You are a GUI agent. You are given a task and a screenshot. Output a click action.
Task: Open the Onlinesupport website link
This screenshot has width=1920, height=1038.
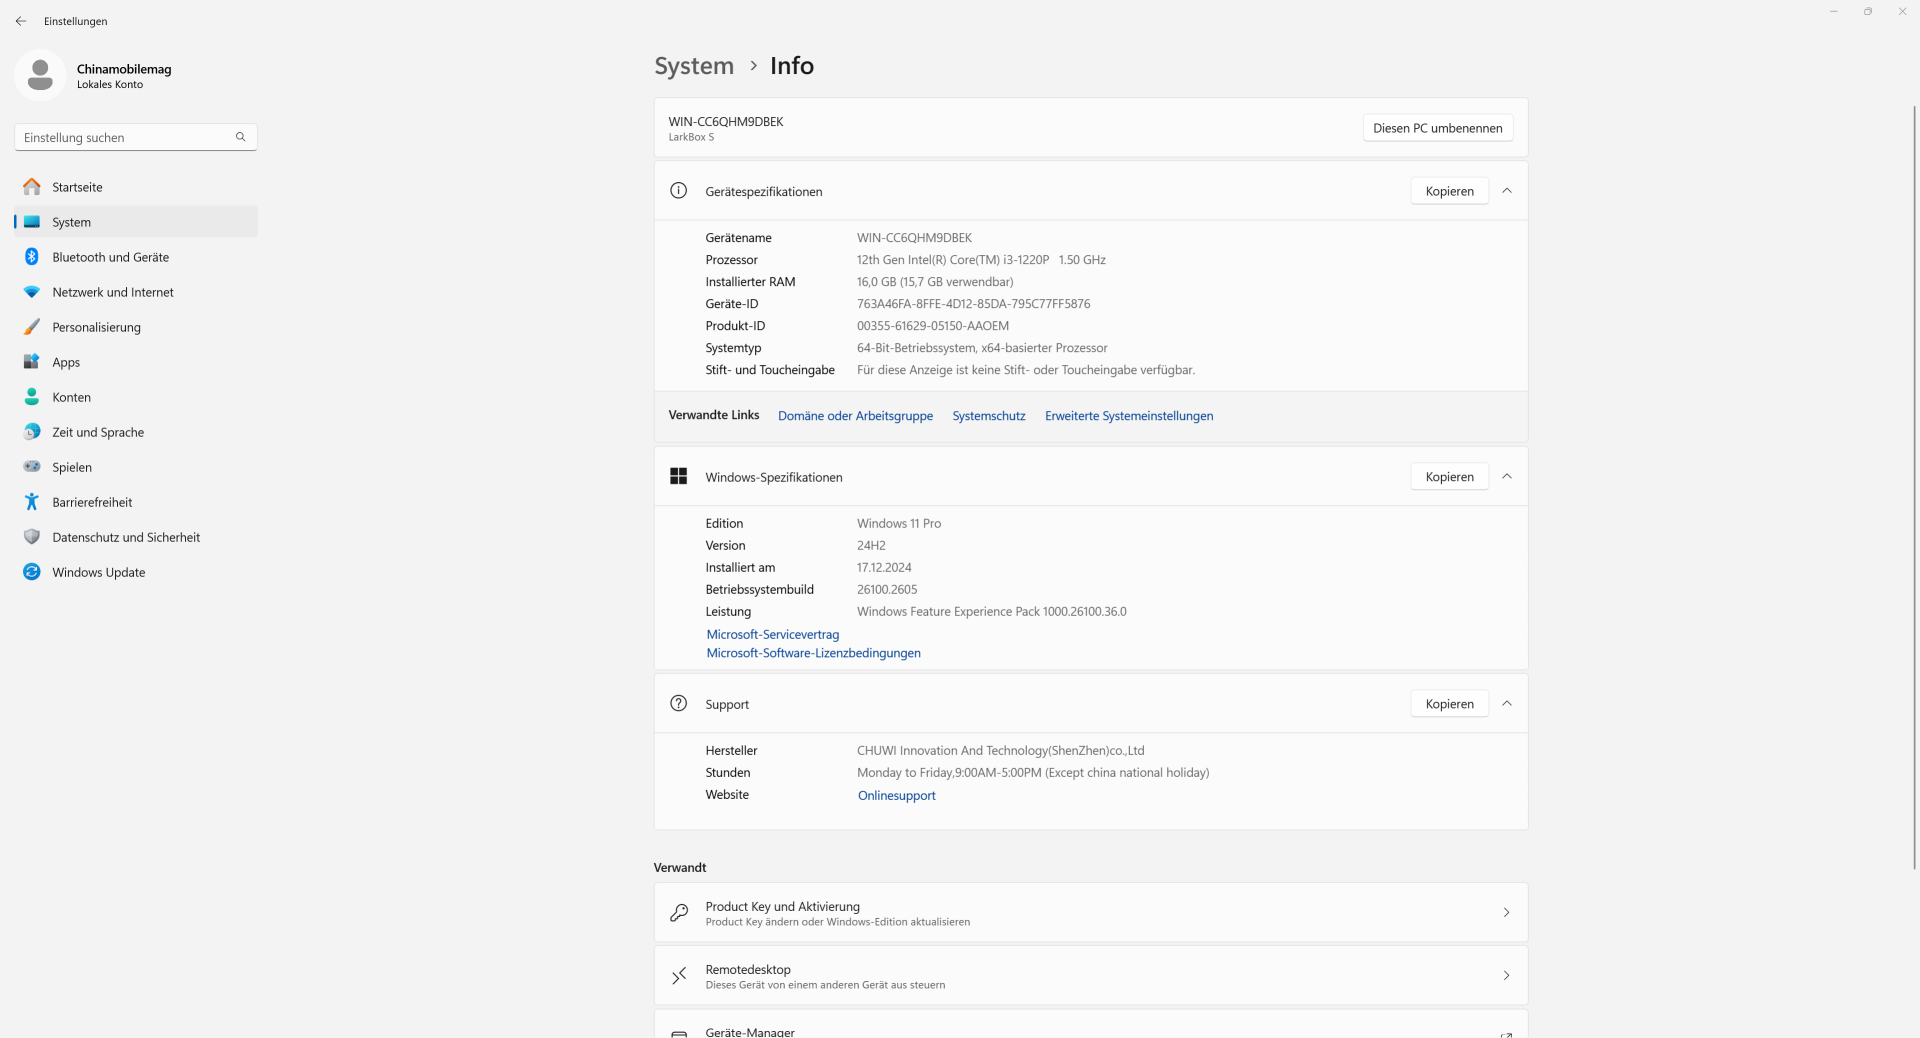[897, 796]
